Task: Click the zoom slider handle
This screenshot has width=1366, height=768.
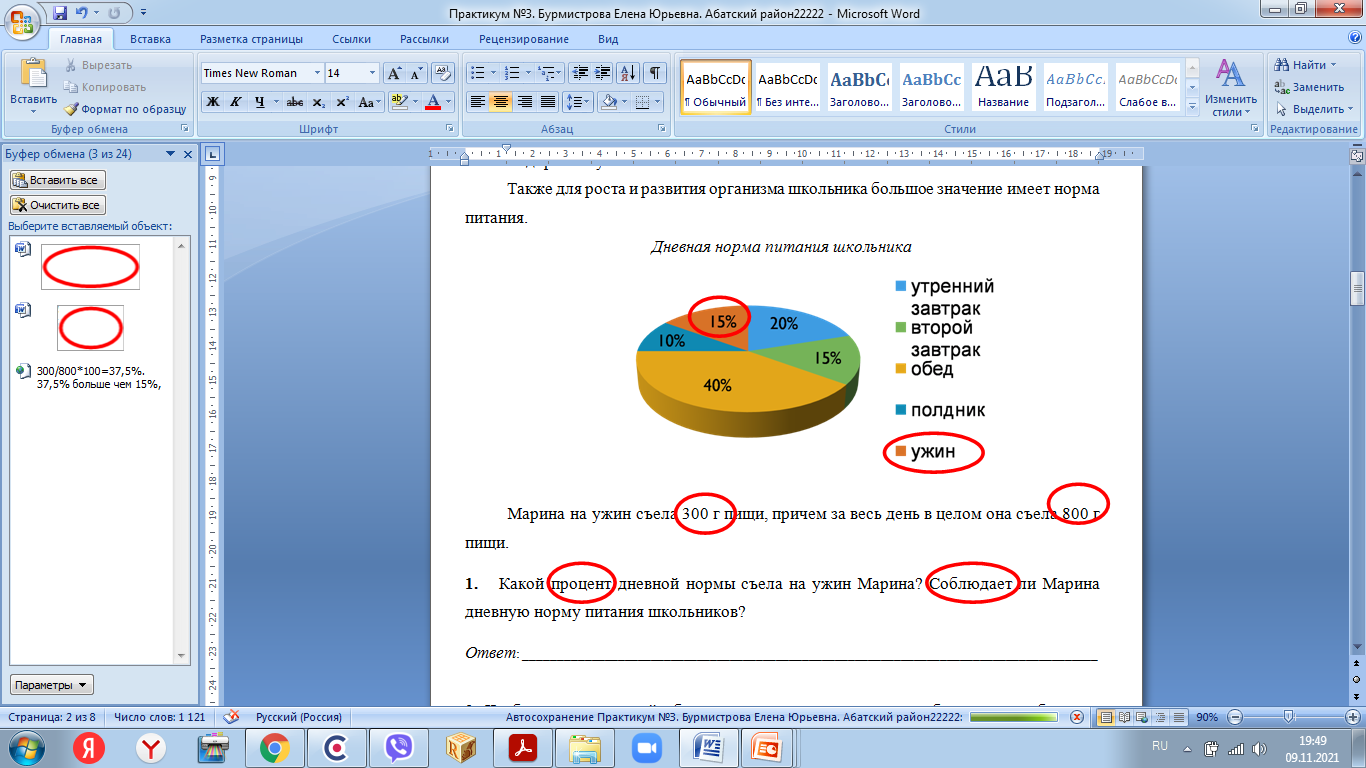Action: (1289, 717)
